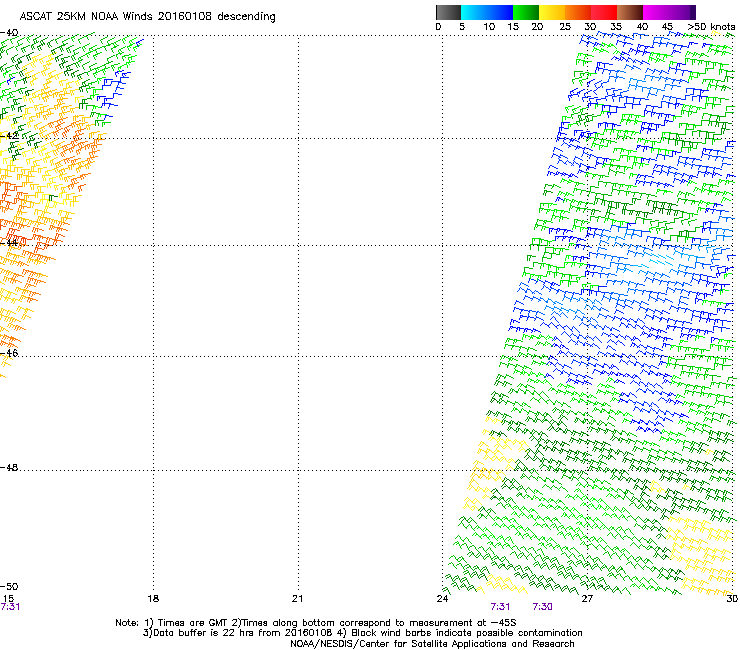
Task: Click the purple '7:31' time below longitude 15
Action: 10,607
